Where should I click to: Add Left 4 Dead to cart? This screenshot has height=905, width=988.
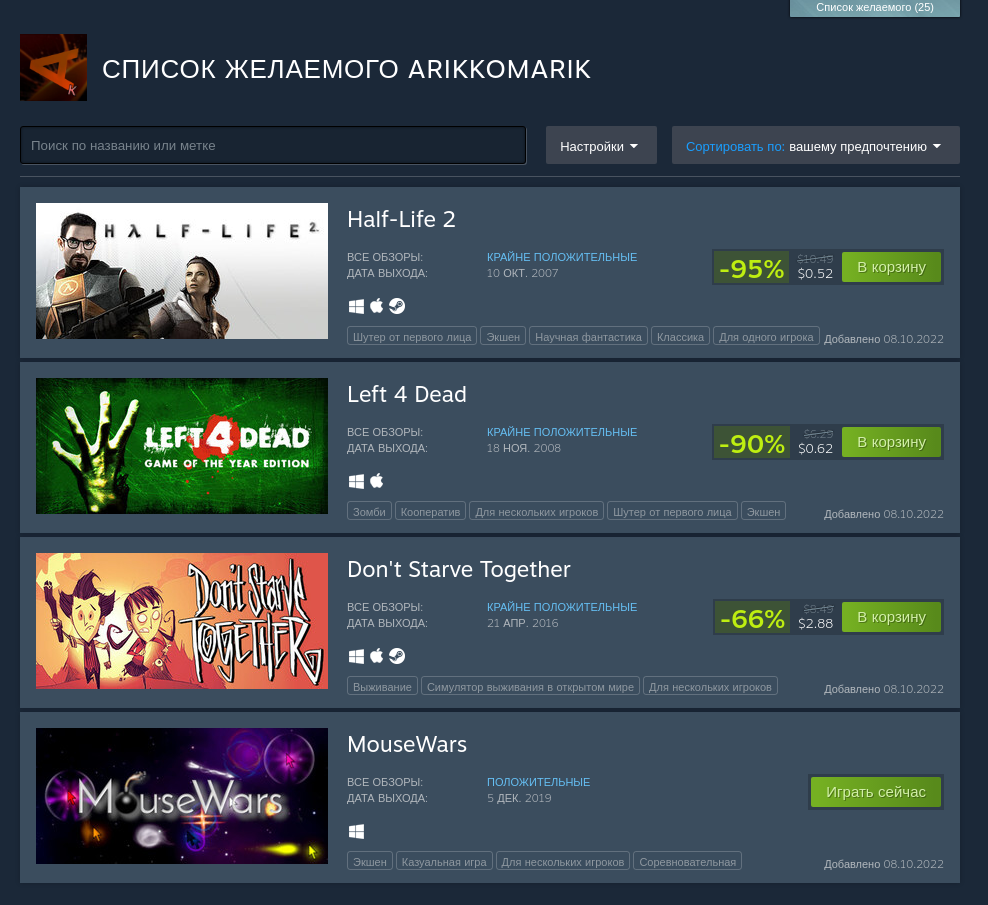tap(891, 442)
